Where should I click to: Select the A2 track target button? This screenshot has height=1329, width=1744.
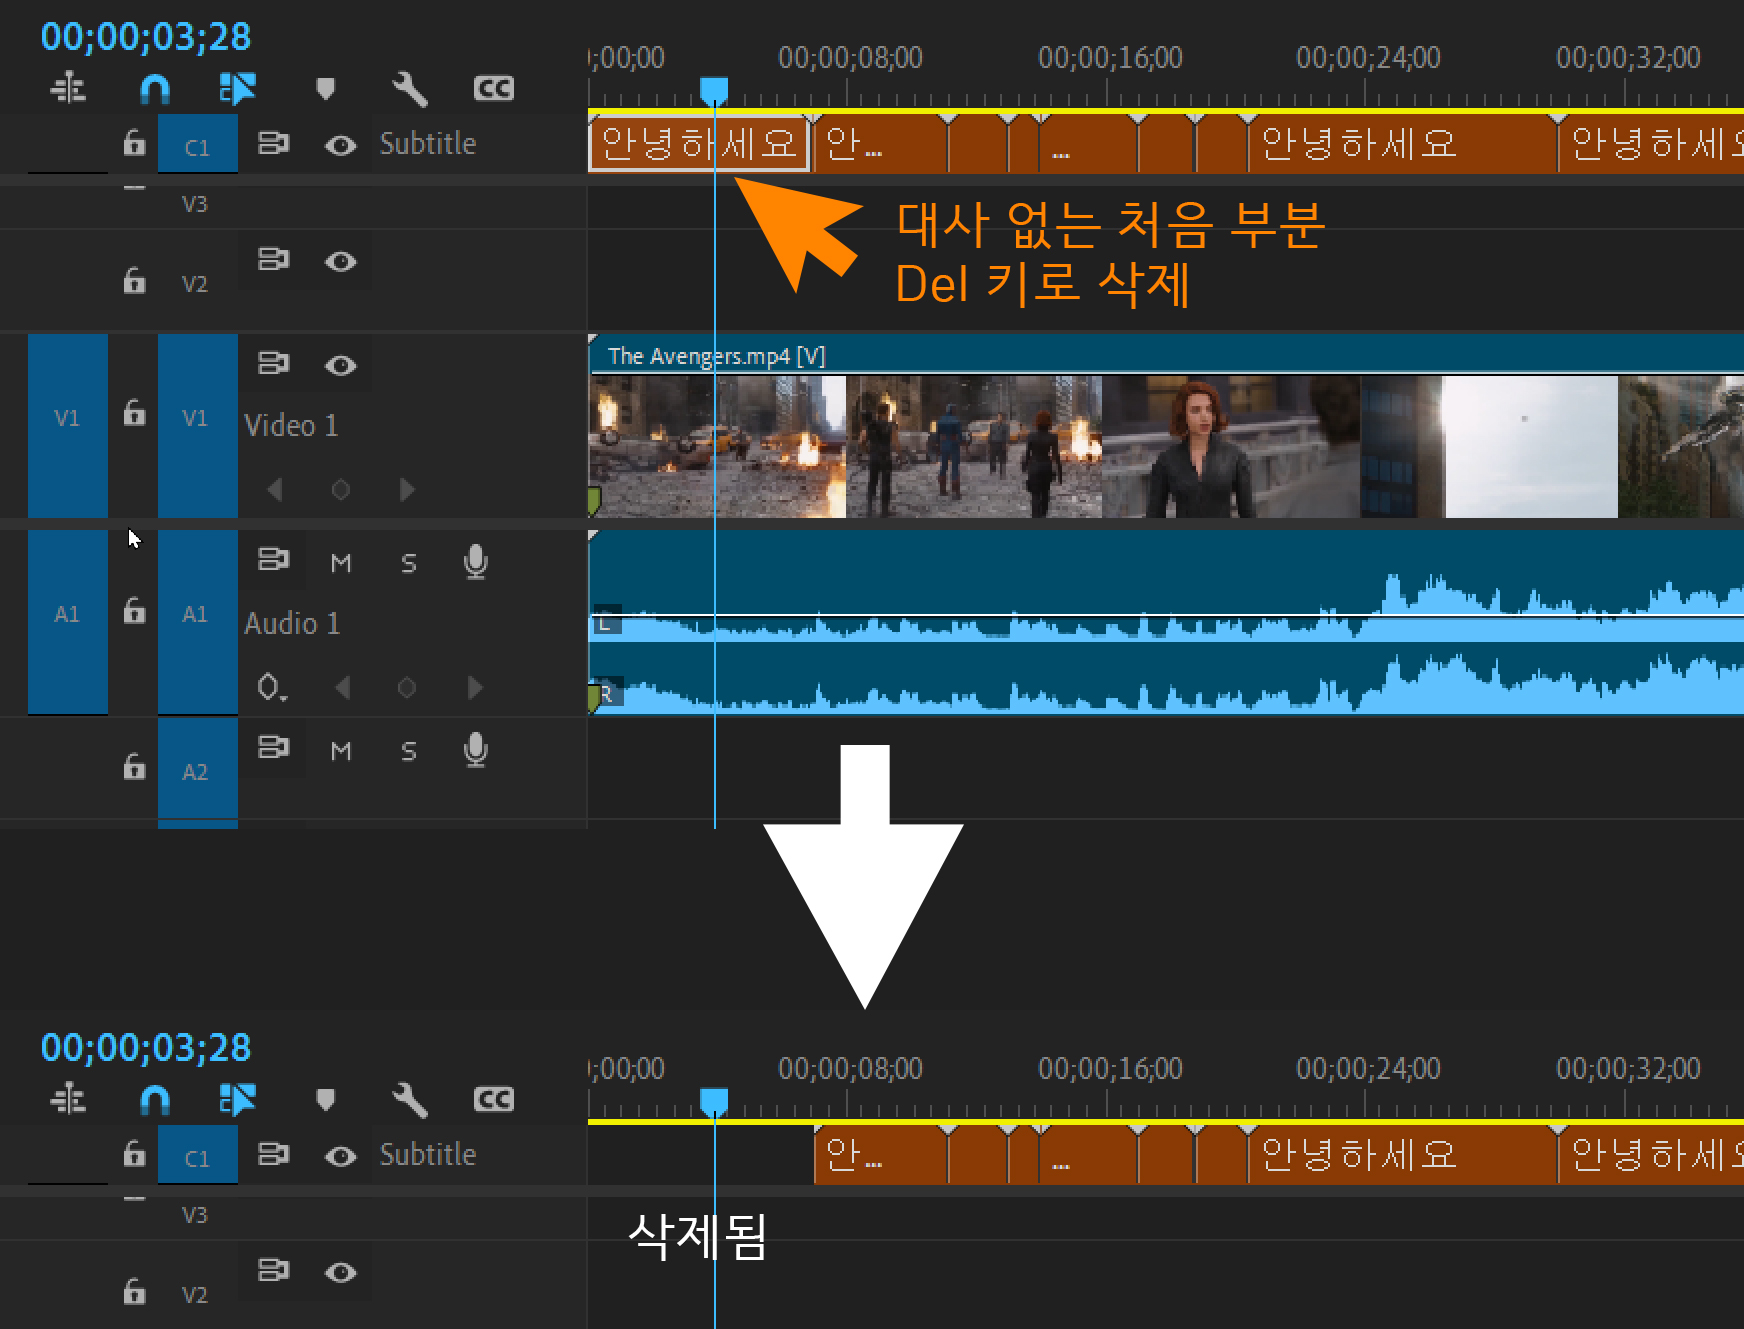(x=197, y=771)
